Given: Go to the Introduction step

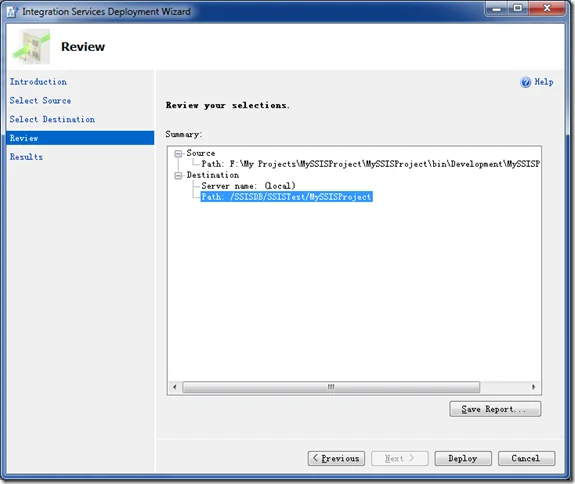Looking at the screenshot, I should coord(38,82).
